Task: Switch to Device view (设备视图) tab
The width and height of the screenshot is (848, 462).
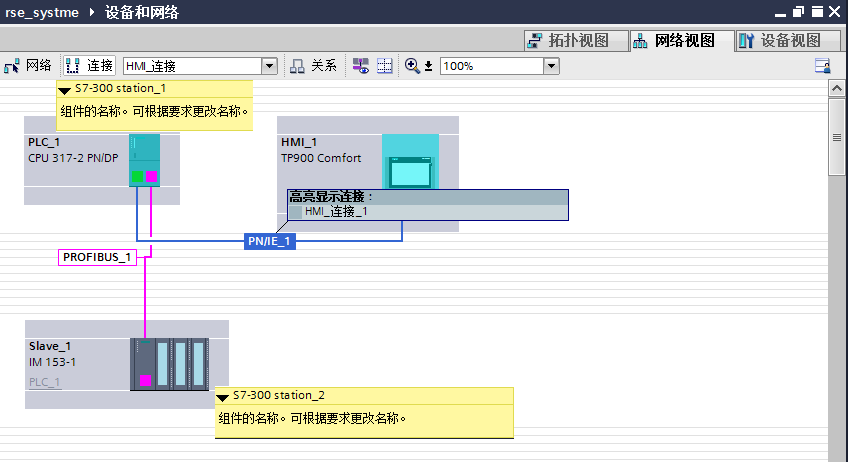Action: point(788,41)
